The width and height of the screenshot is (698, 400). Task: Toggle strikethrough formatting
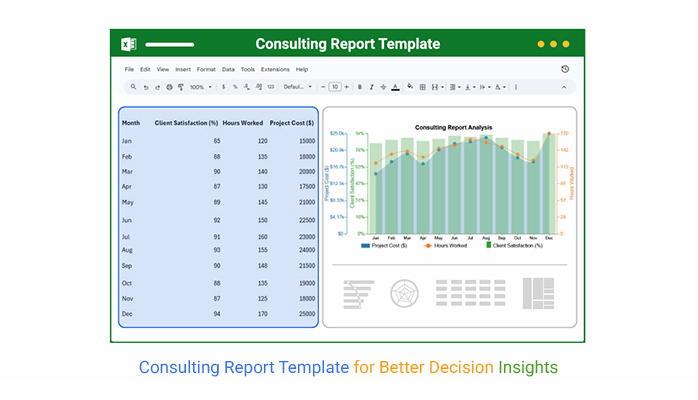(384, 87)
